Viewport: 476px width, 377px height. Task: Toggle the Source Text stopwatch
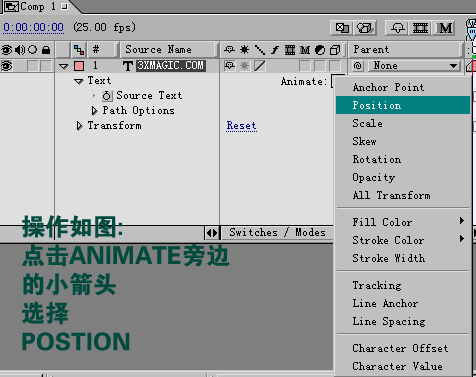pos(107,96)
